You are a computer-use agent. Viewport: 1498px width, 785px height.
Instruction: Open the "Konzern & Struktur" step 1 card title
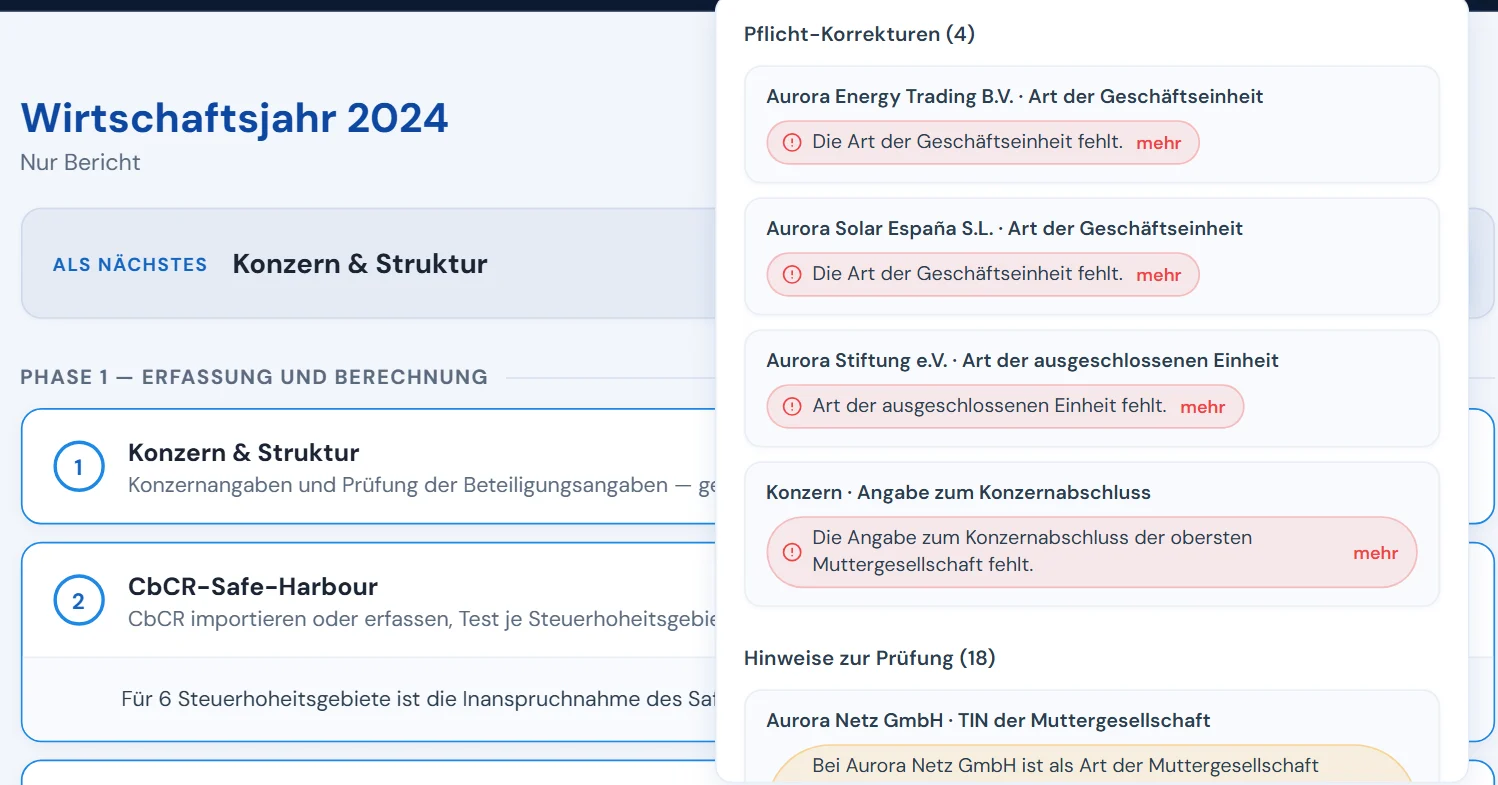tap(244, 453)
